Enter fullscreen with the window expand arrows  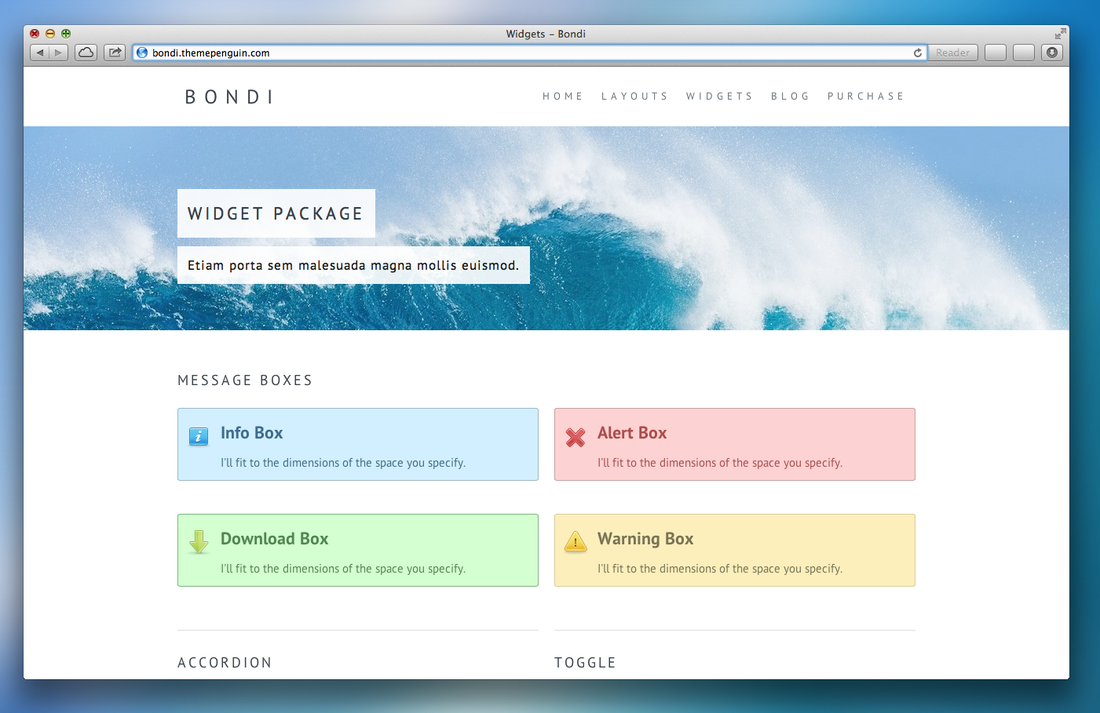(1060, 33)
